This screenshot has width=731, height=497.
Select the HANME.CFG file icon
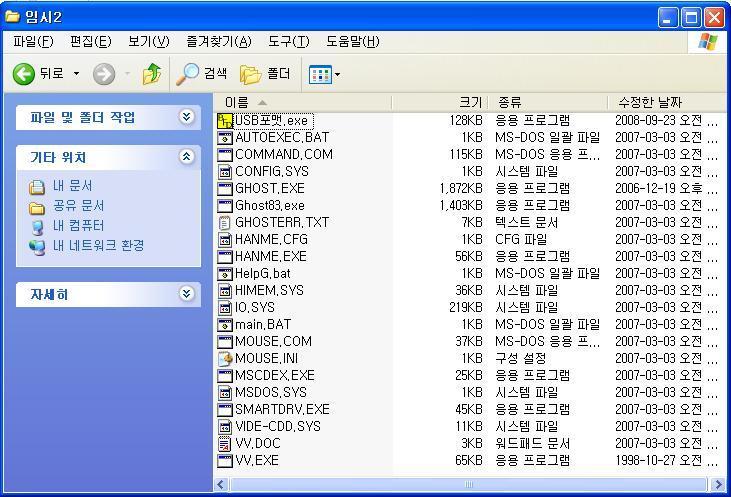225,240
